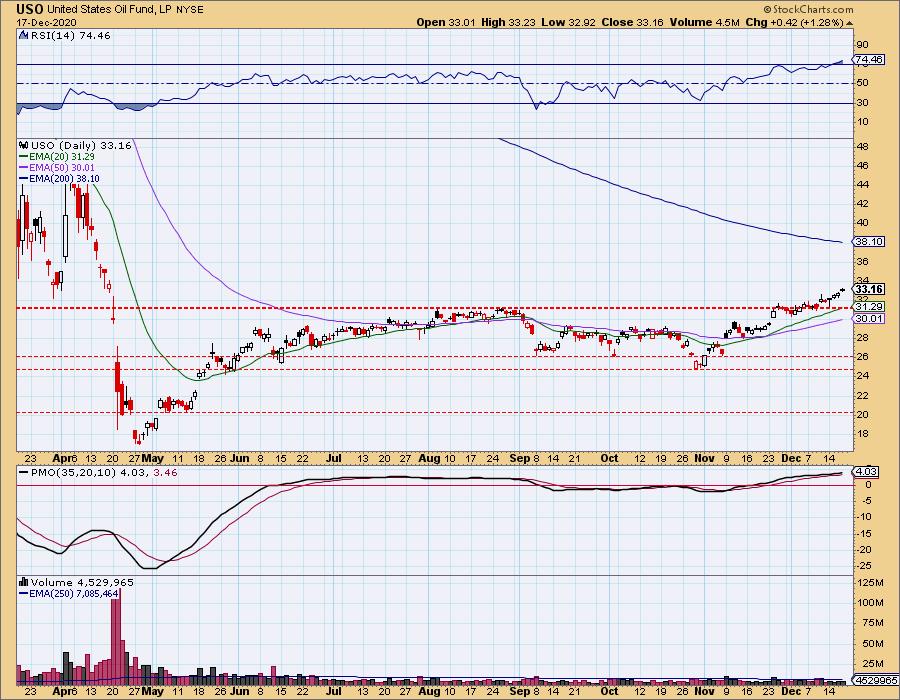This screenshot has height=700, width=900.
Task: Click the RSI indicator icon beside RSI(14)
Action: 24,35
